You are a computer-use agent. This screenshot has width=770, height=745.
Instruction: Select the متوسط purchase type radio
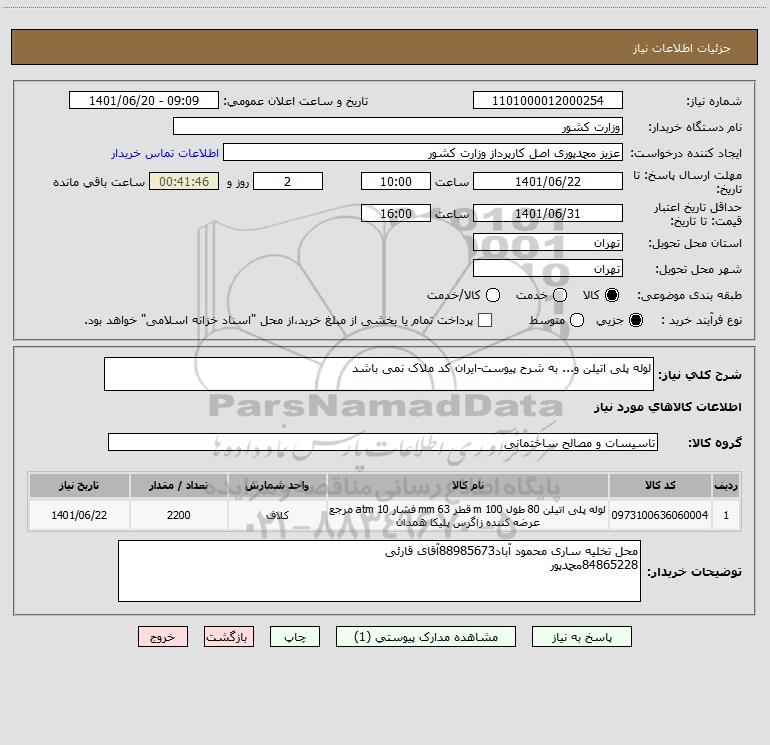click(x=577, y=320)
